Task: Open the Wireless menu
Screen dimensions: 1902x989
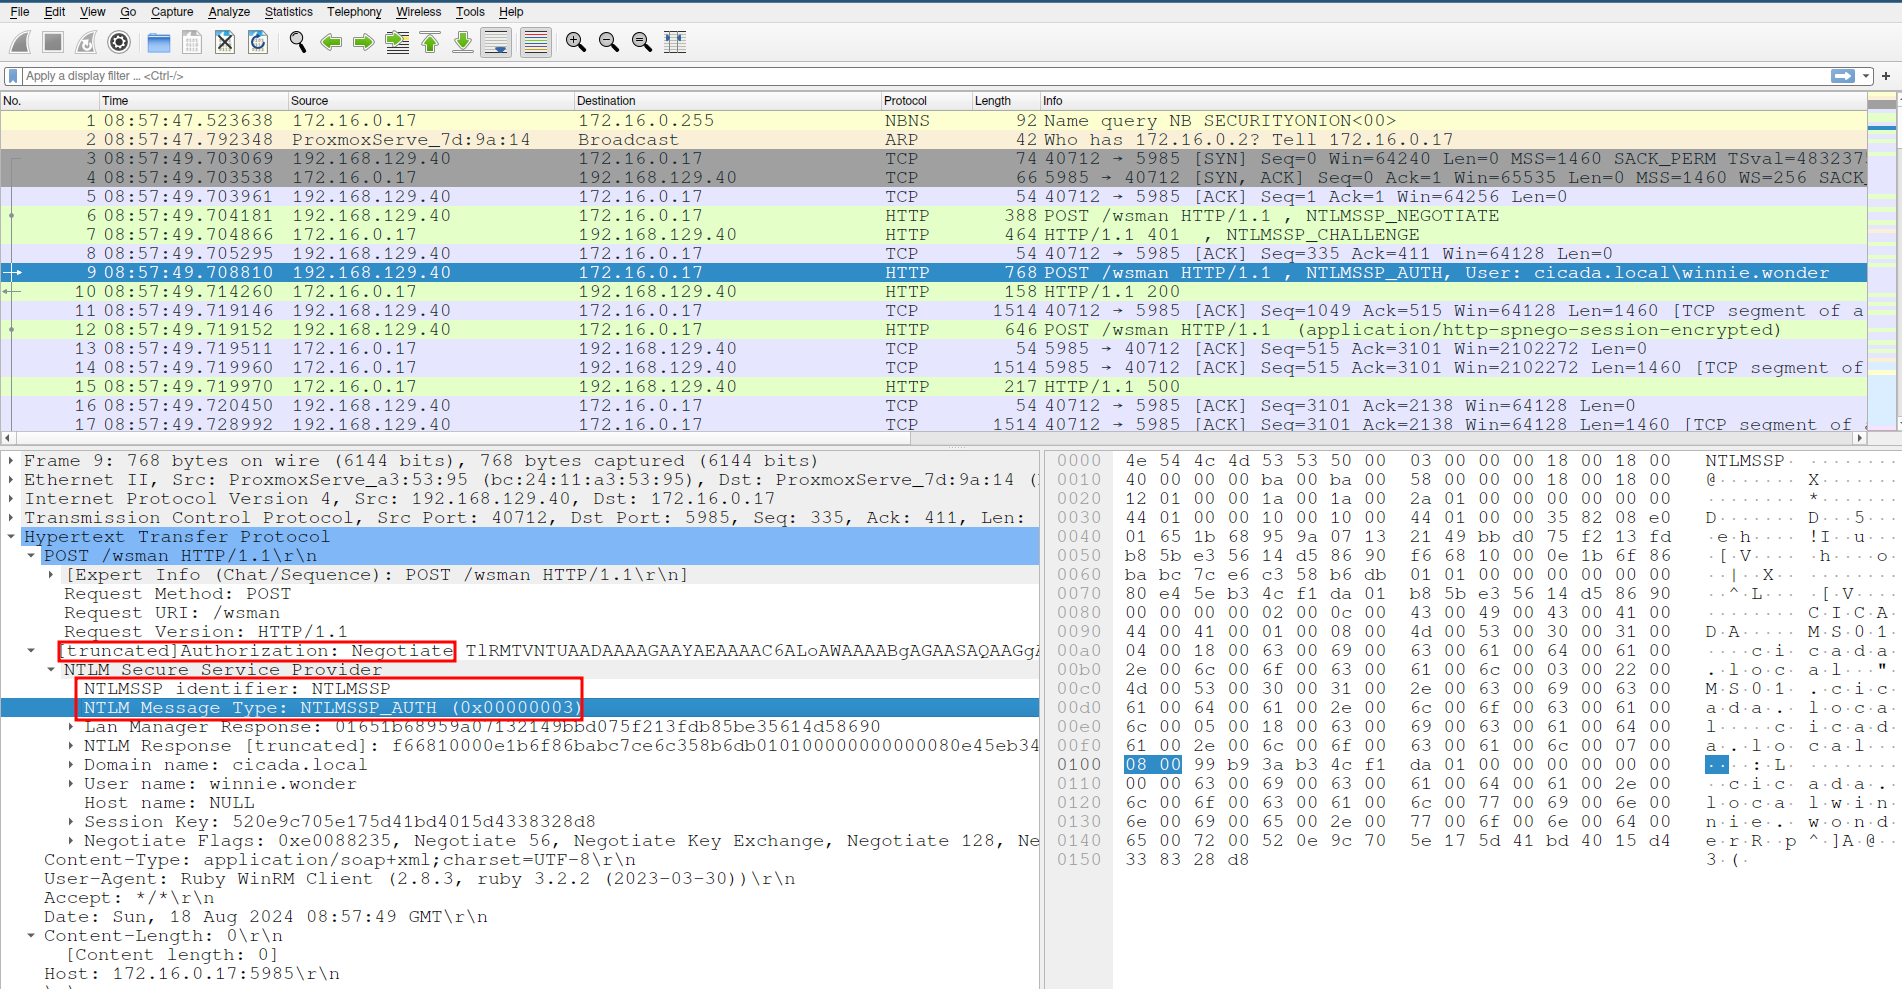Action: [x=418, y=12]
